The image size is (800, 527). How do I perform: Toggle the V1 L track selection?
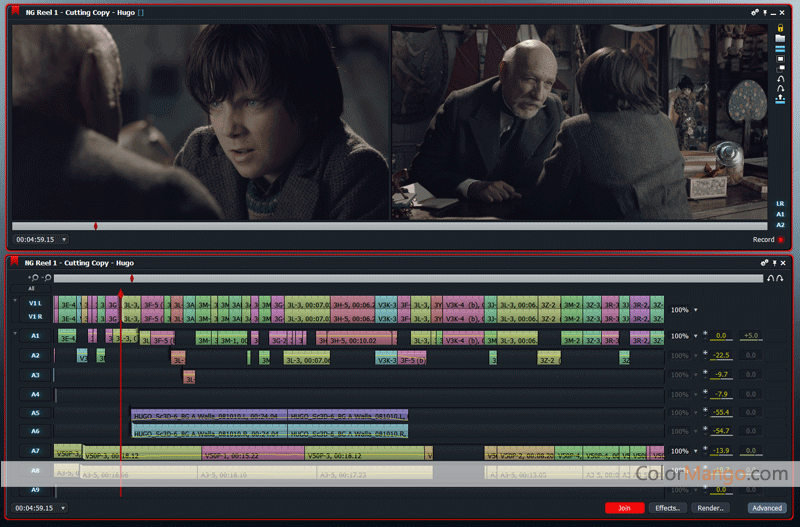coord(35,303)
